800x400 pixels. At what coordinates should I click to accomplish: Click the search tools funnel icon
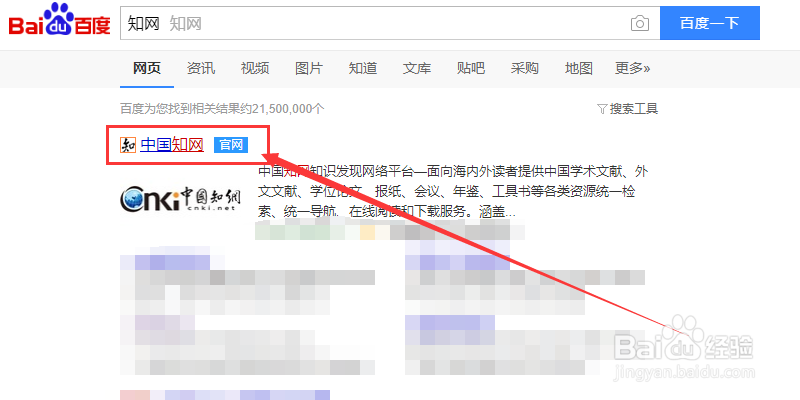point(602,109)
